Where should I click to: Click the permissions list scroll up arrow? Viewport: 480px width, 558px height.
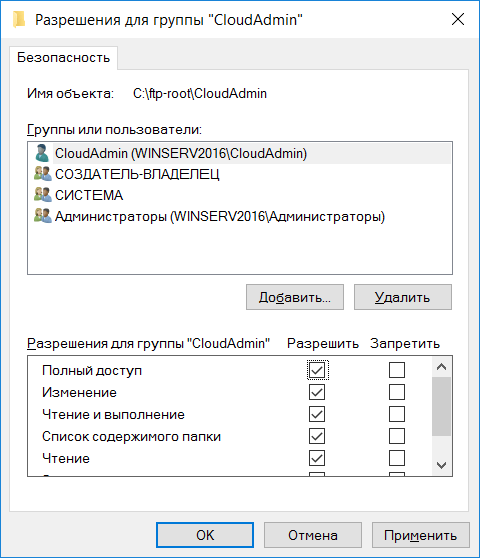(442, 367)
